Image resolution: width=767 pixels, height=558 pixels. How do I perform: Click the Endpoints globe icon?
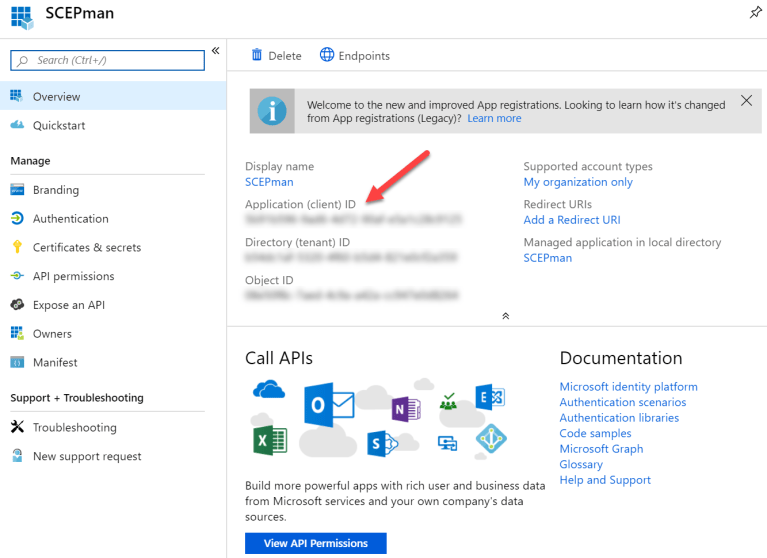click(327, 55)
